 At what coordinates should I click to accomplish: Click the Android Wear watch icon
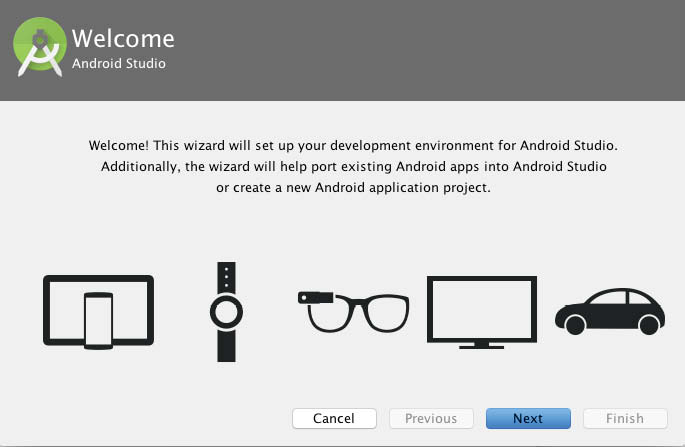click(226, 312)
